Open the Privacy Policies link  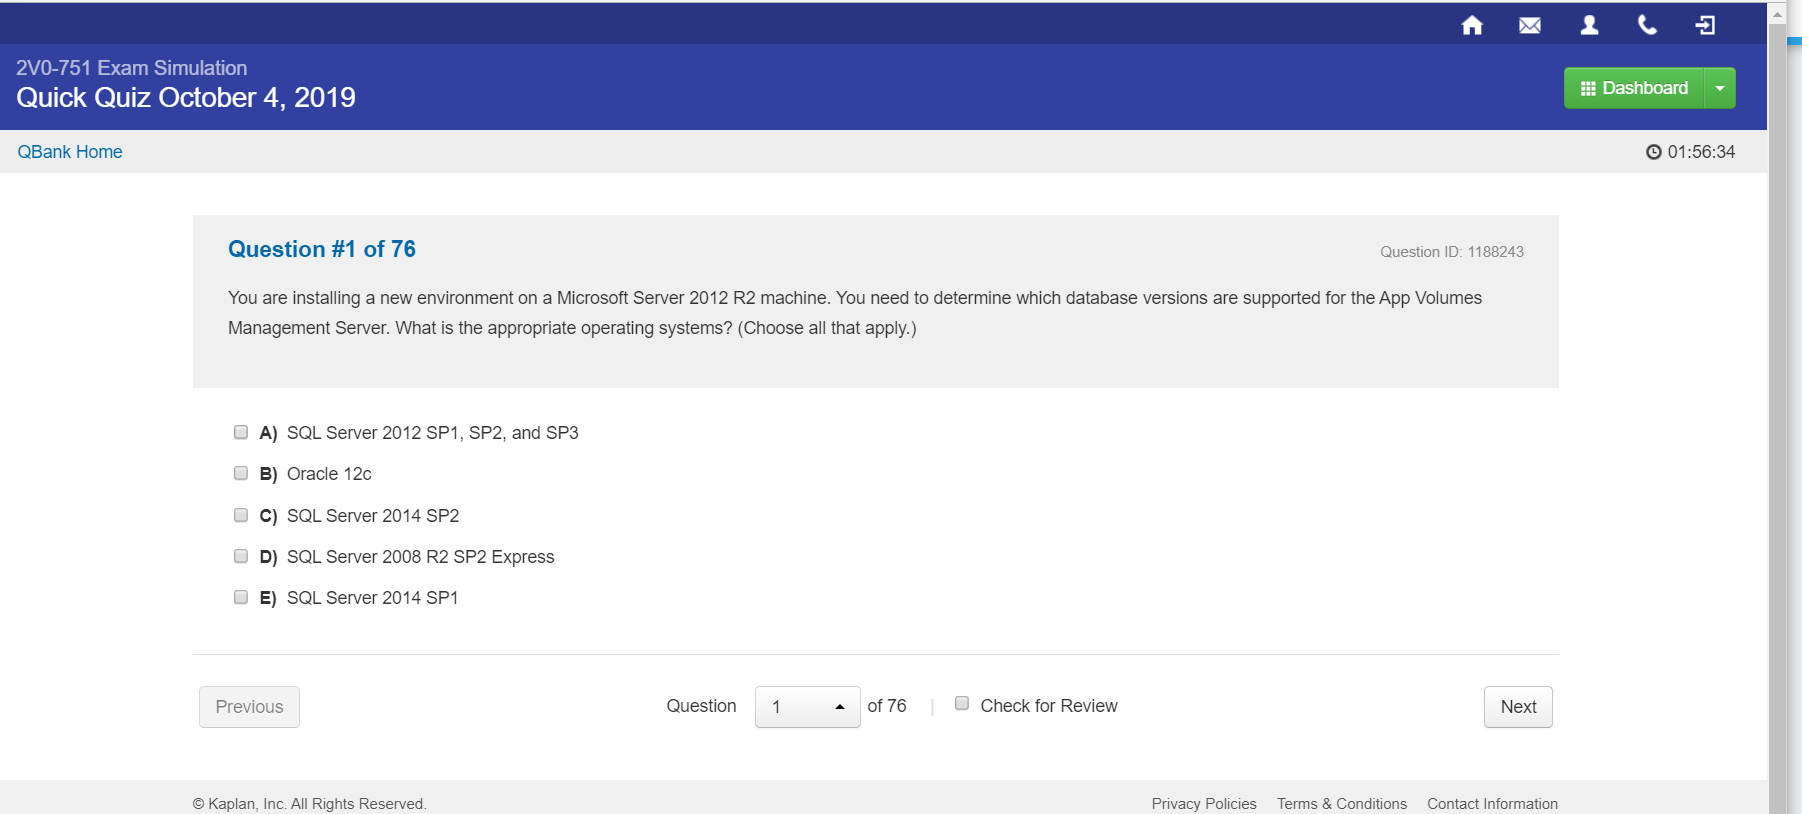point(1203,804)
